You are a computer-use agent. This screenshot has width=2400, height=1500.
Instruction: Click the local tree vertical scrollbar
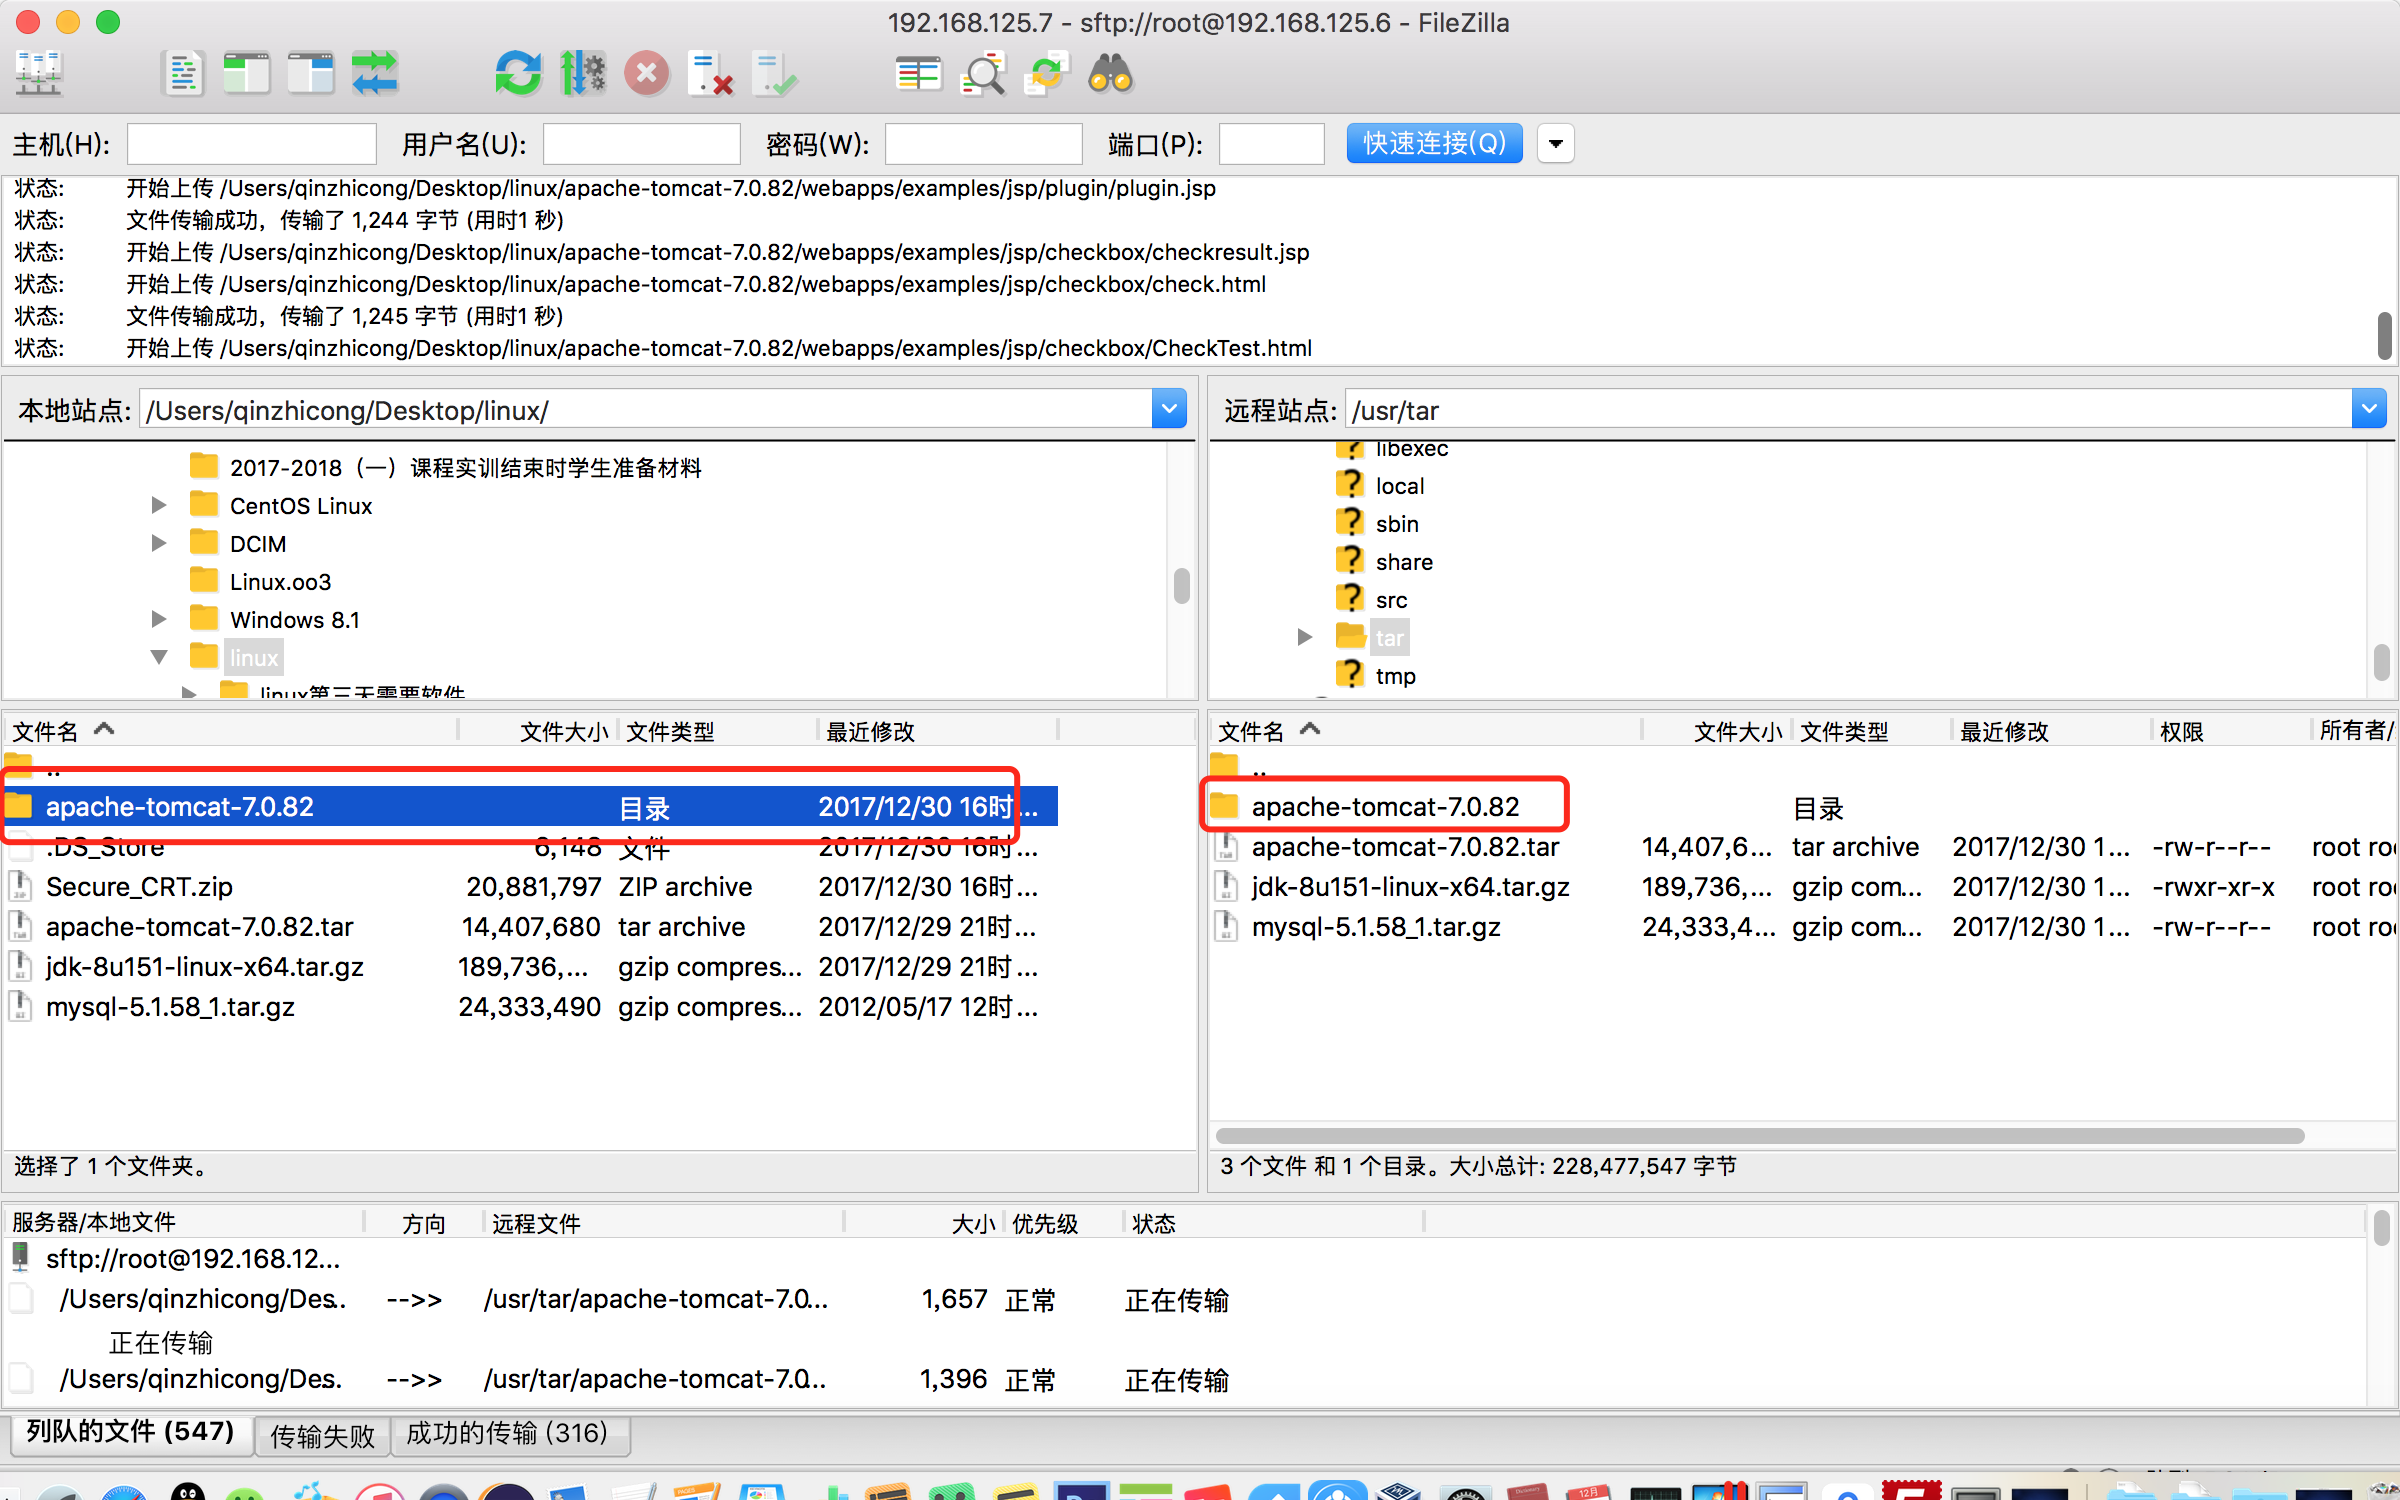[1181, 586]
